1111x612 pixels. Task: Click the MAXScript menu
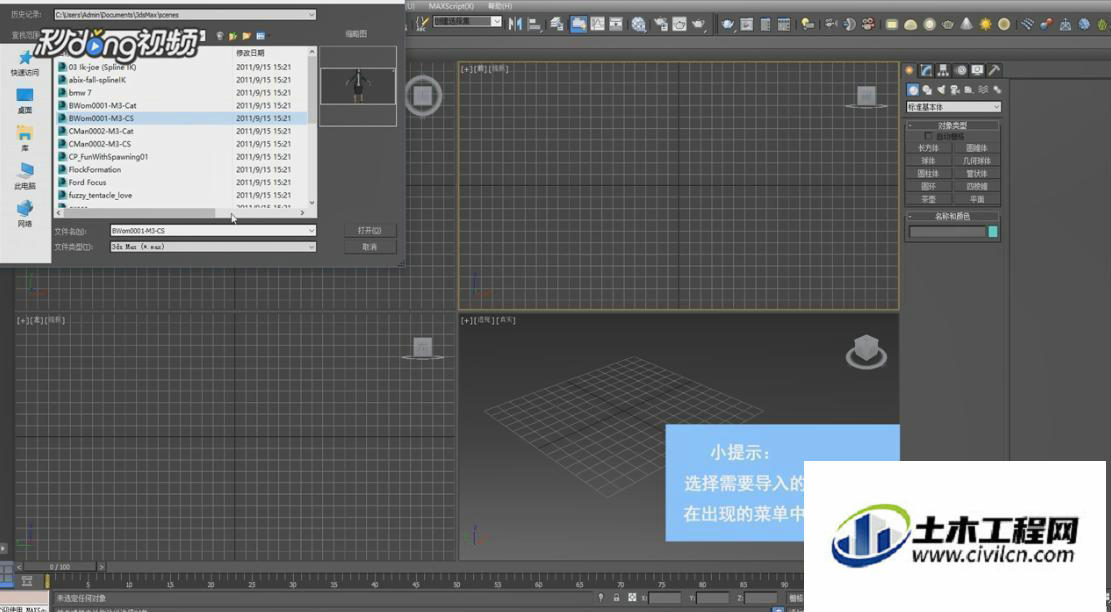(451, 6)
